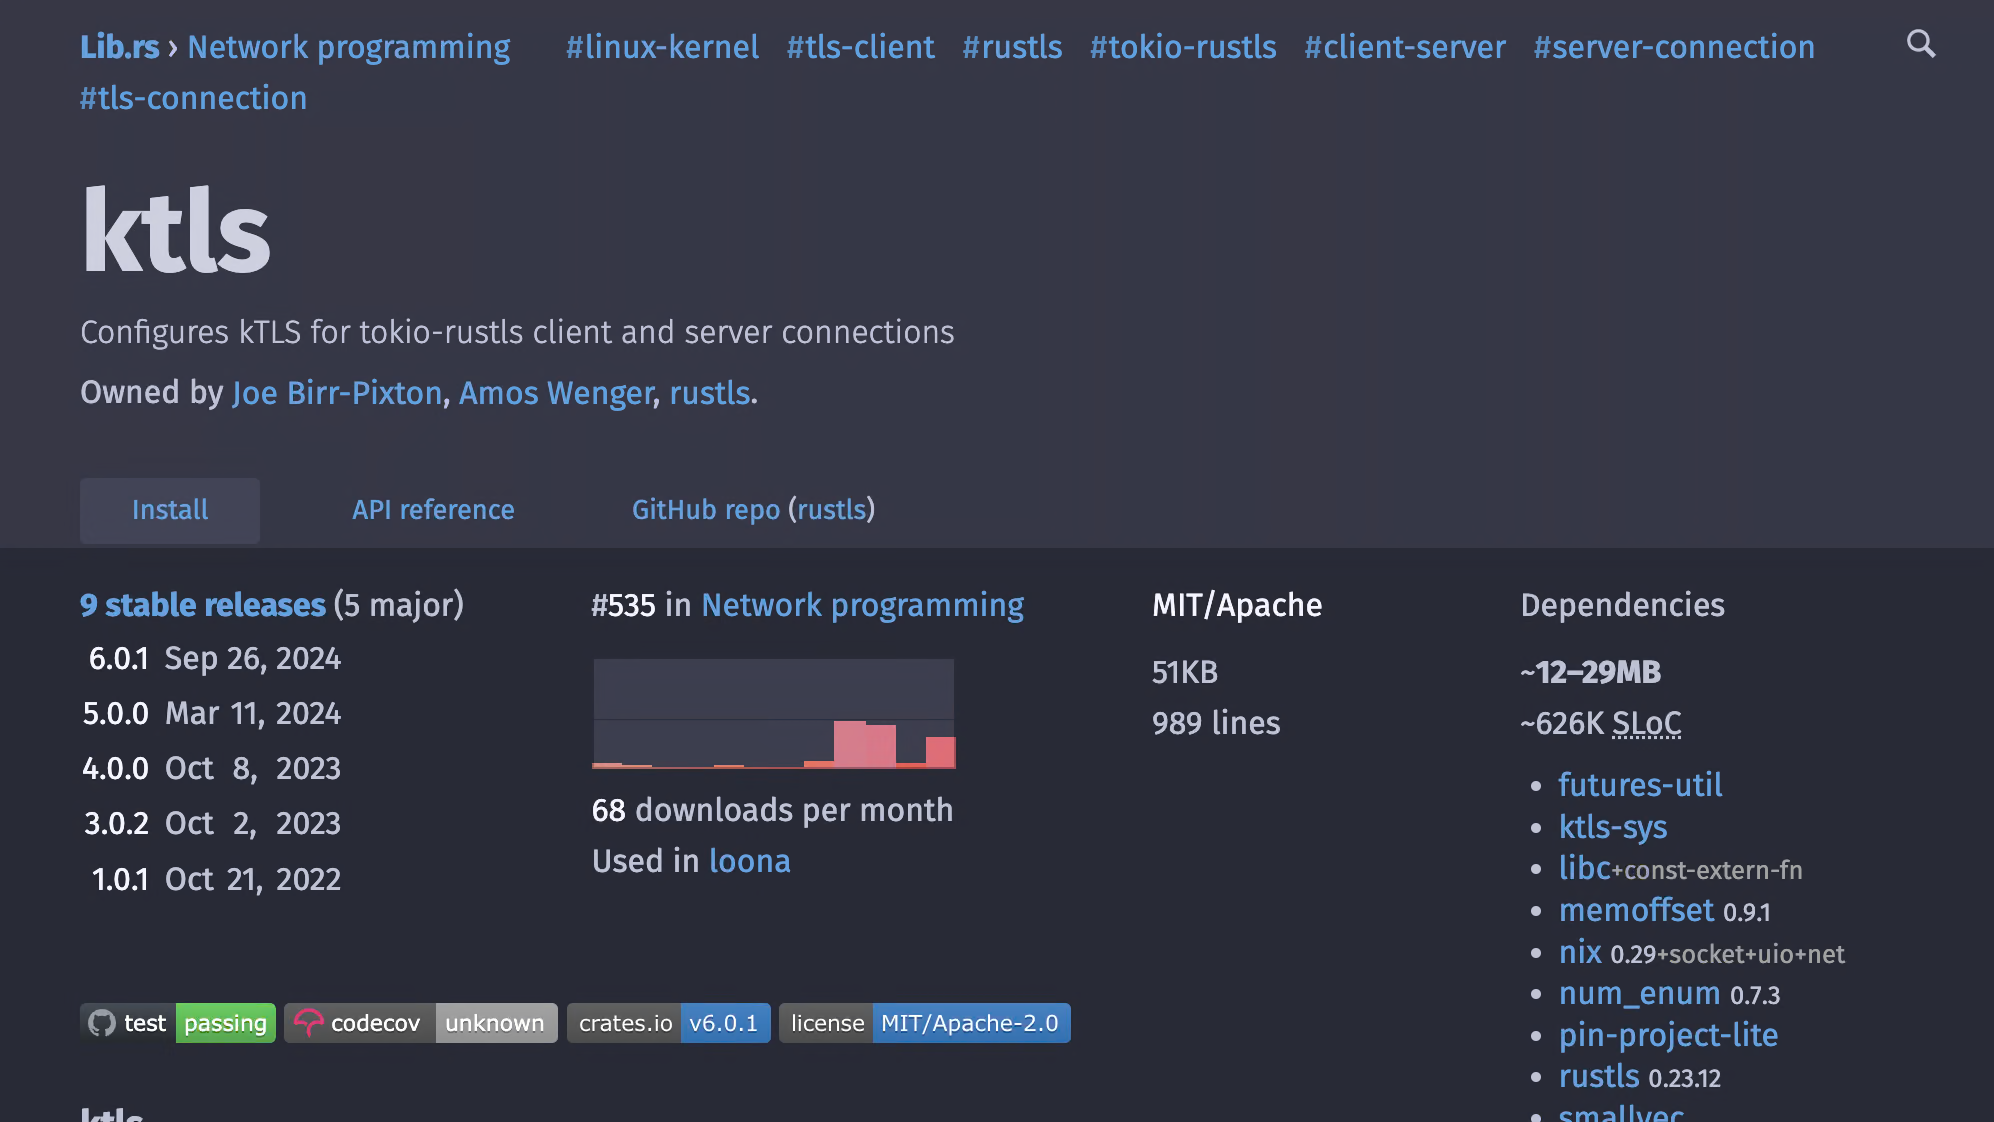Click the crates.io v6.0.1 badge
Image resolution: width=1994 pixels, height=1122 pixels.
click(x=668, y=1022)
